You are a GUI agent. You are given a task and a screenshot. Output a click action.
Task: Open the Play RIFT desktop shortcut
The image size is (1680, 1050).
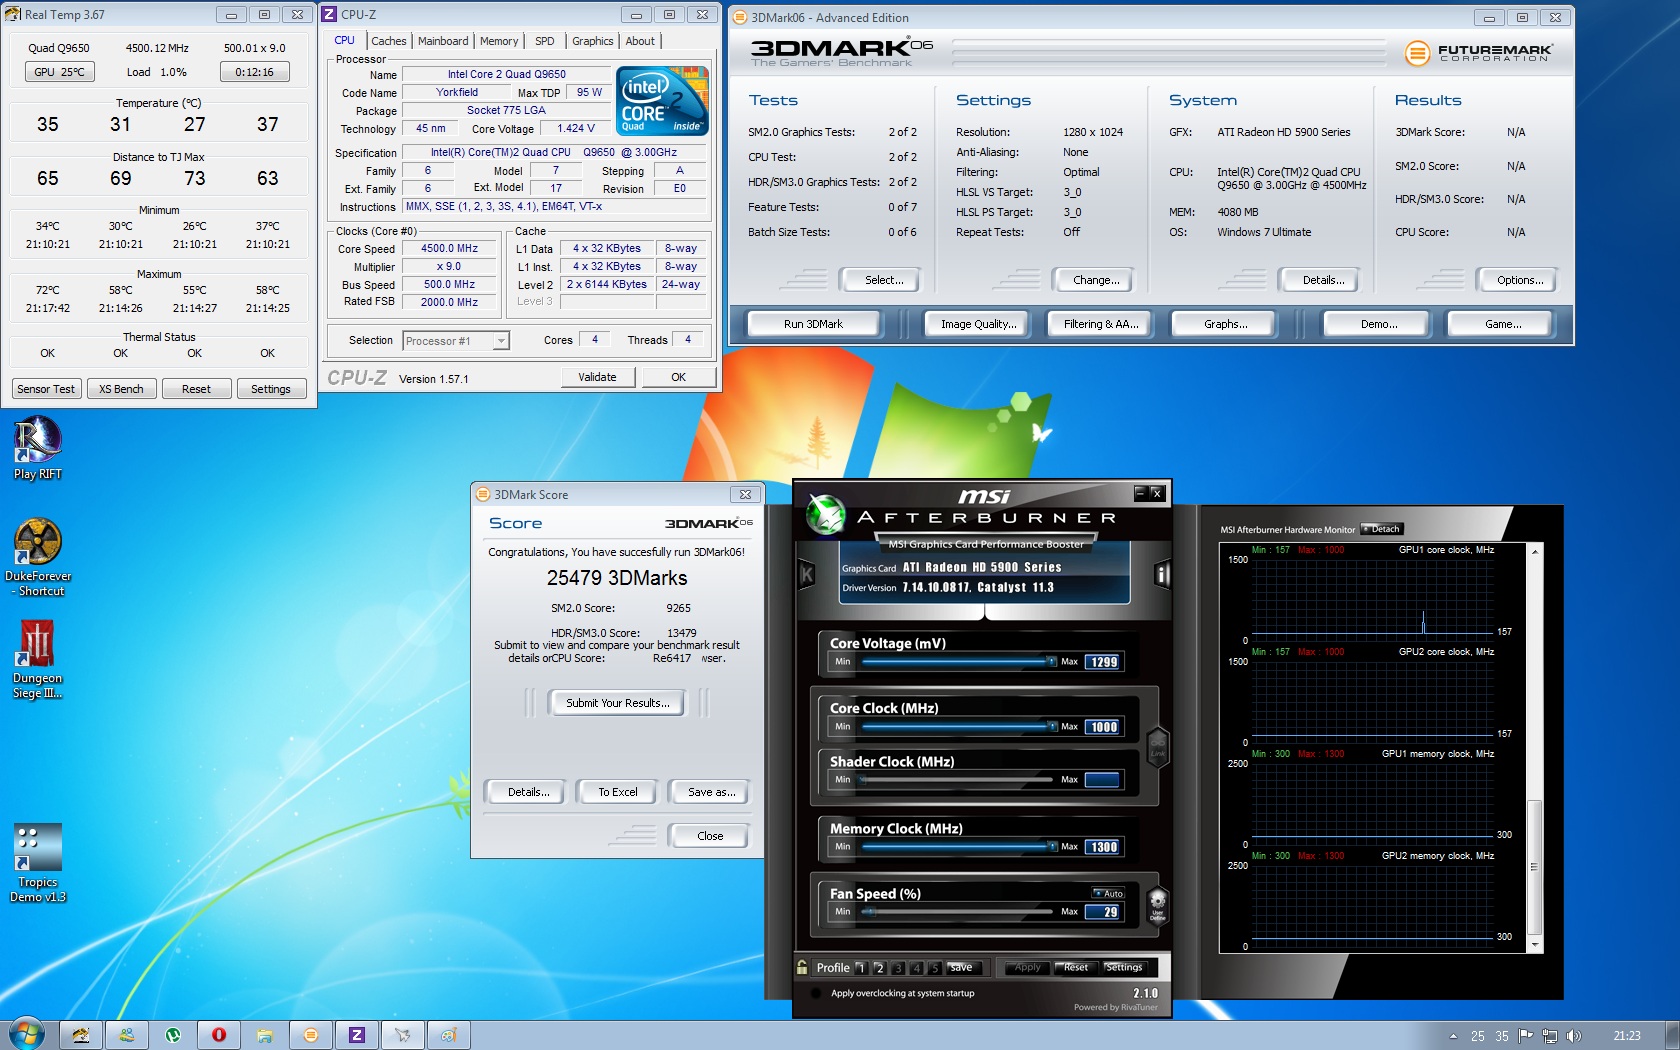coord(38,448)
